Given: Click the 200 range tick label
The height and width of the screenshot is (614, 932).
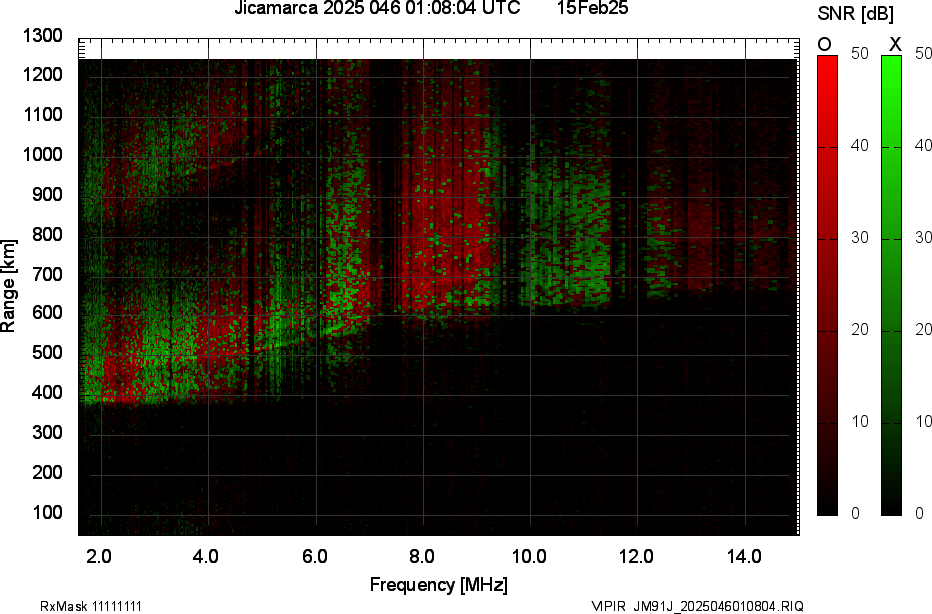Looking at the screenshot, I should pos(47,472).
